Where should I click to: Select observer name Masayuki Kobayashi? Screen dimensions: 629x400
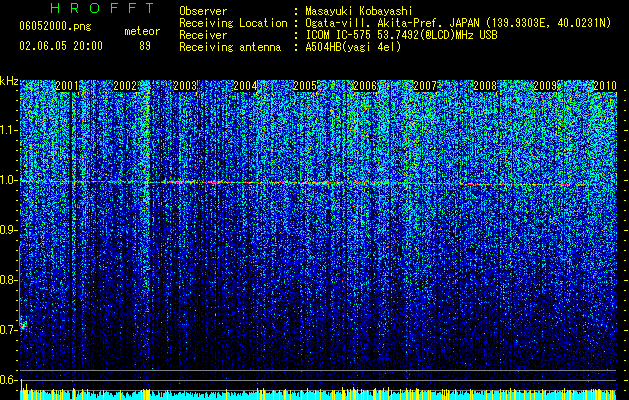(359, 11)
